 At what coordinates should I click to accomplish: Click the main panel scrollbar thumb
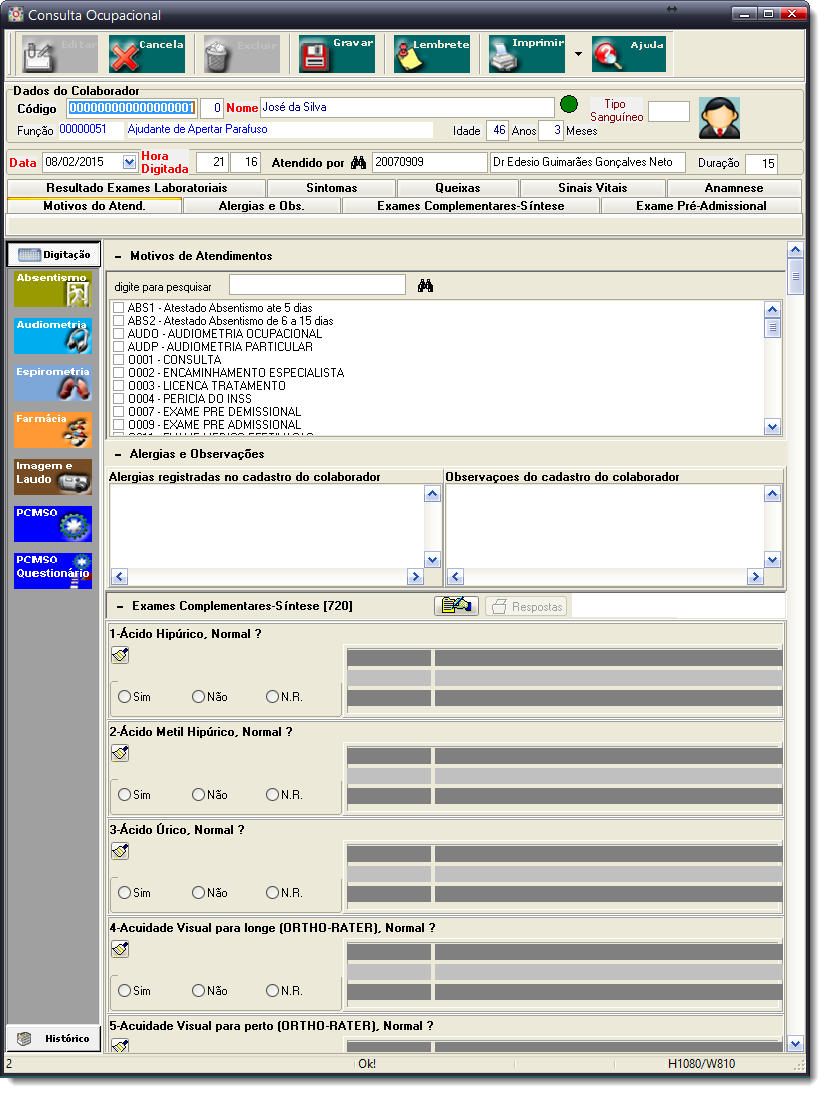796,277
